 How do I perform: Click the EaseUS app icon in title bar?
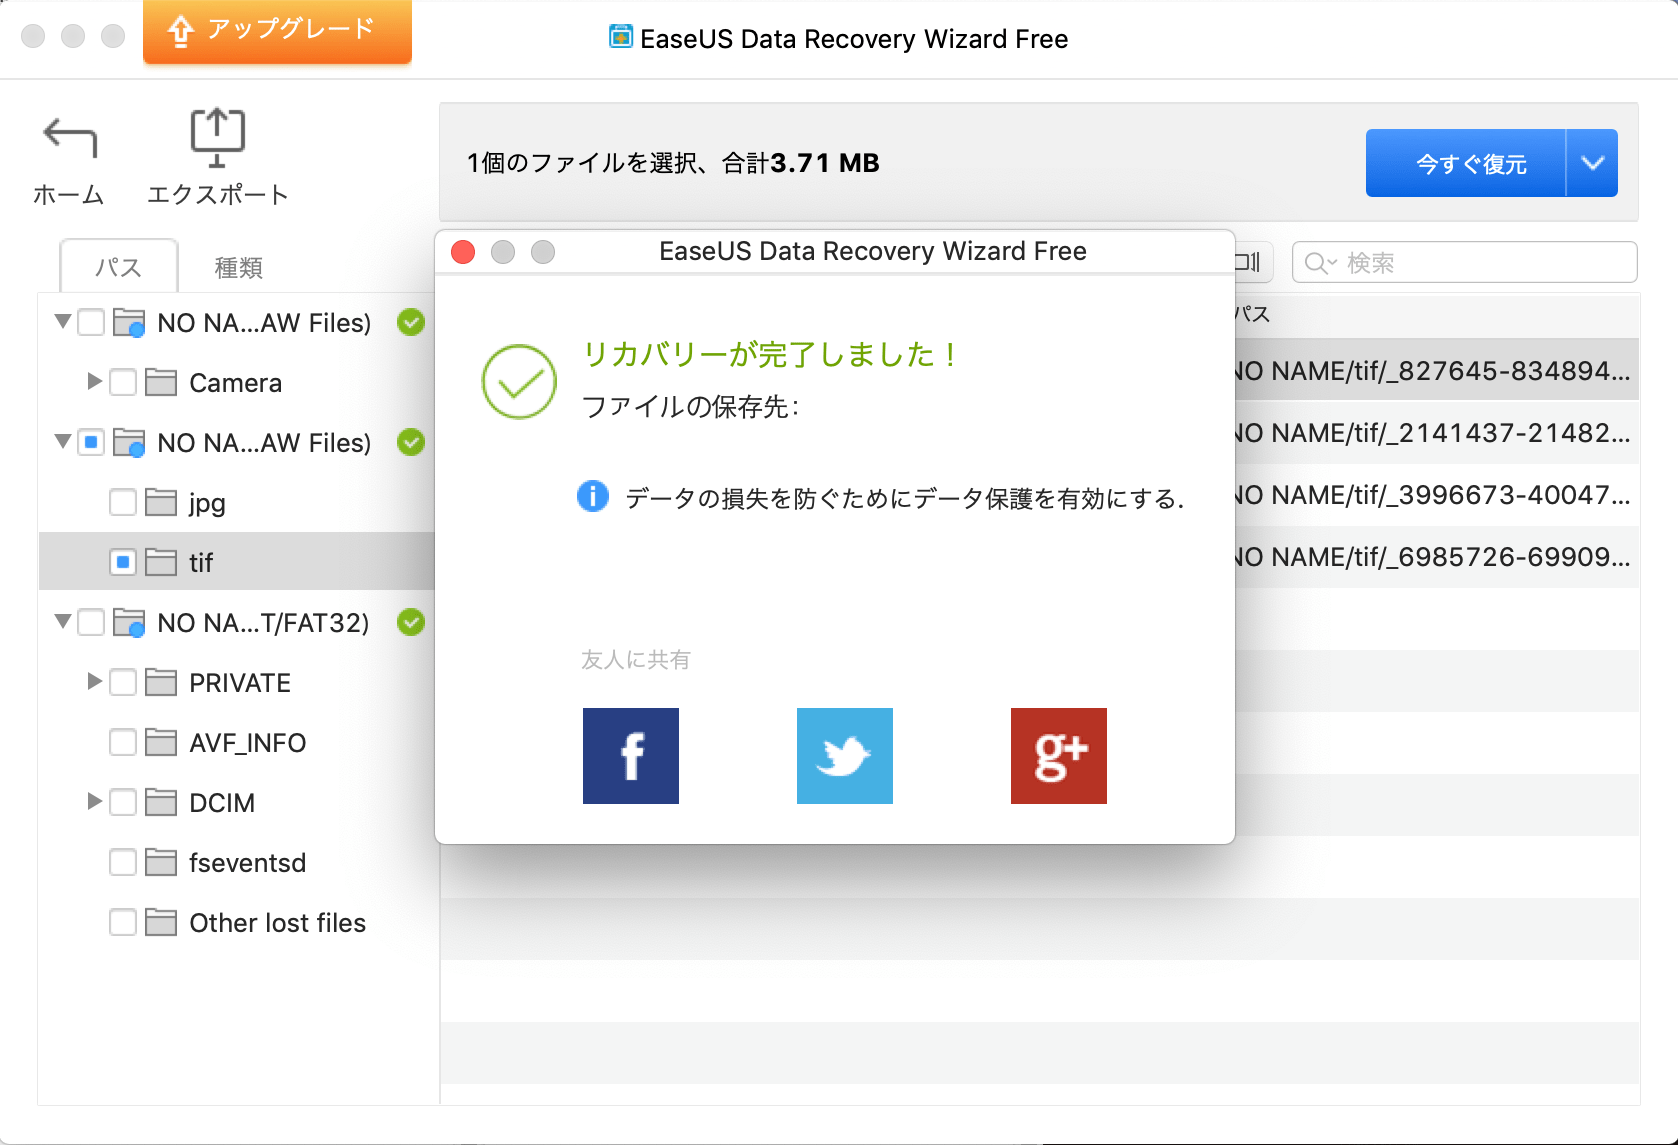621,37
